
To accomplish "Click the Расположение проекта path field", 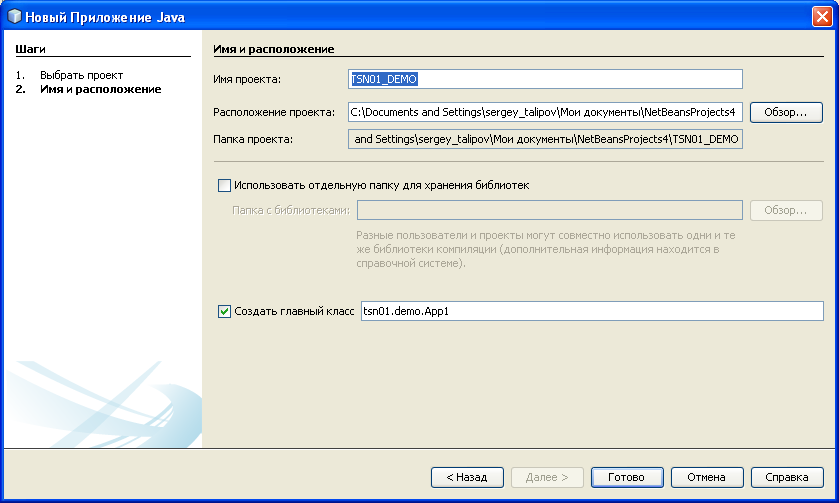I will [x=545, y=112].
